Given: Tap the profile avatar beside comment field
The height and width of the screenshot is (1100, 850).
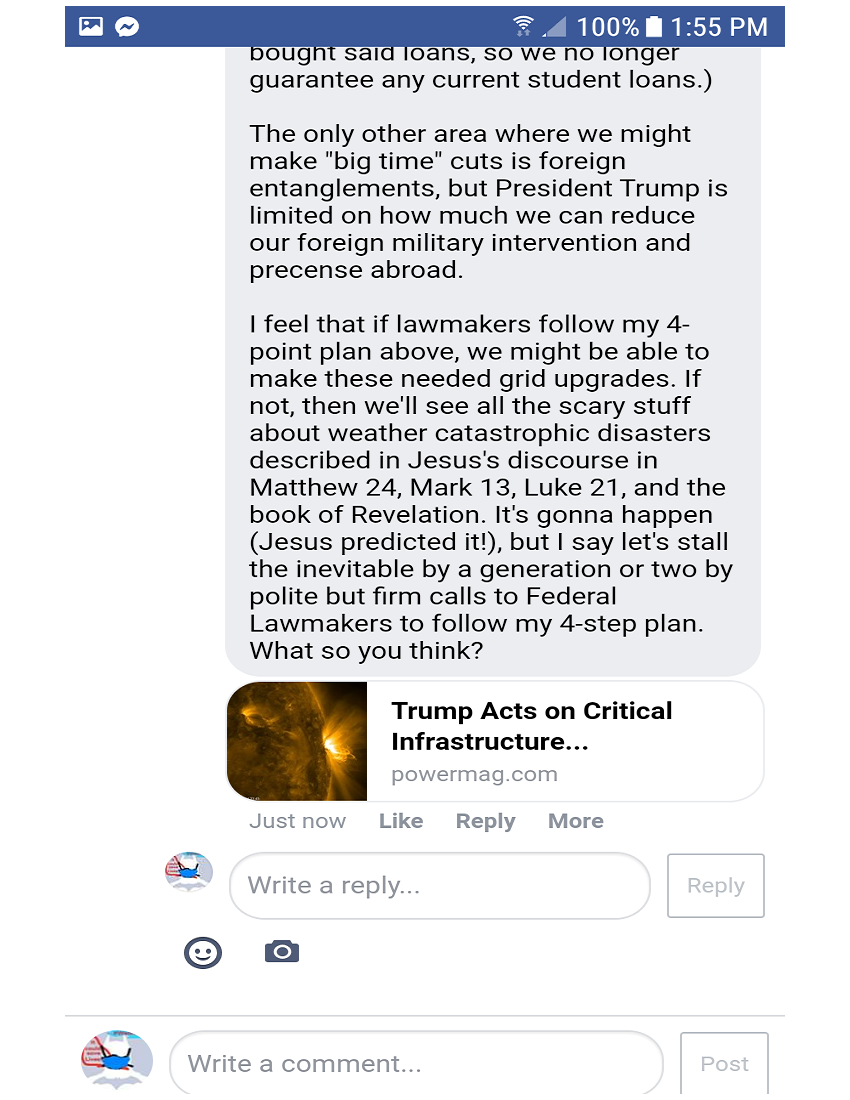Looking at the screenshot, I should tap(117, 1059).
